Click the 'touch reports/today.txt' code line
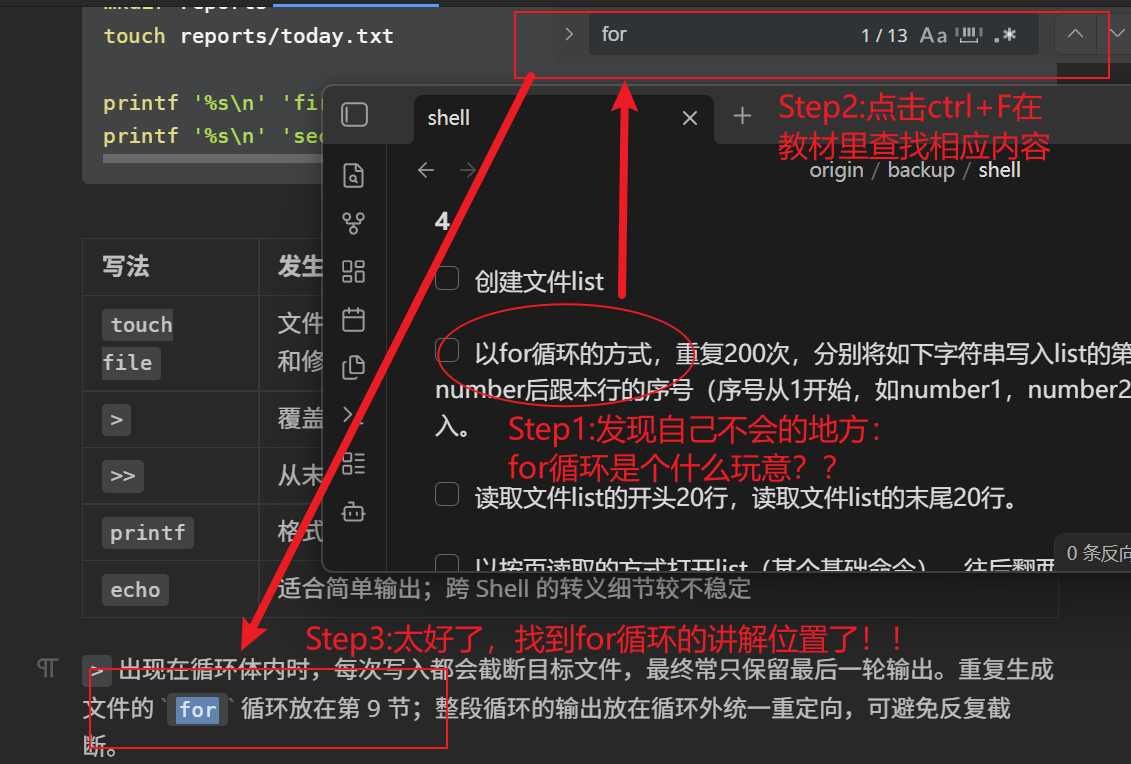Image resolution: width=1131 pixels, height=764 pixels. click(x=248, y=36)
